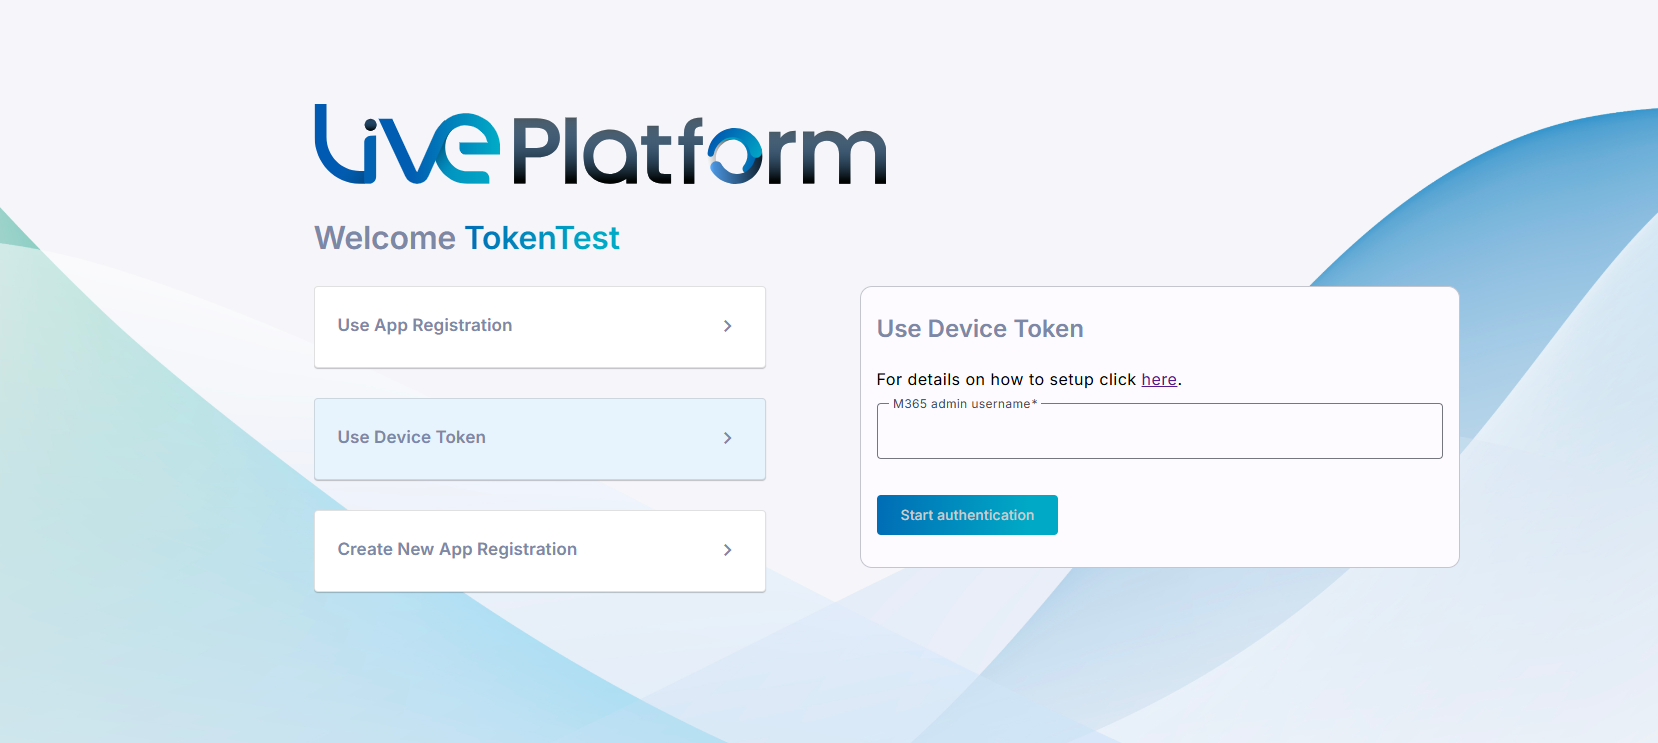Click the "M365 admin username*" field label

965,404
